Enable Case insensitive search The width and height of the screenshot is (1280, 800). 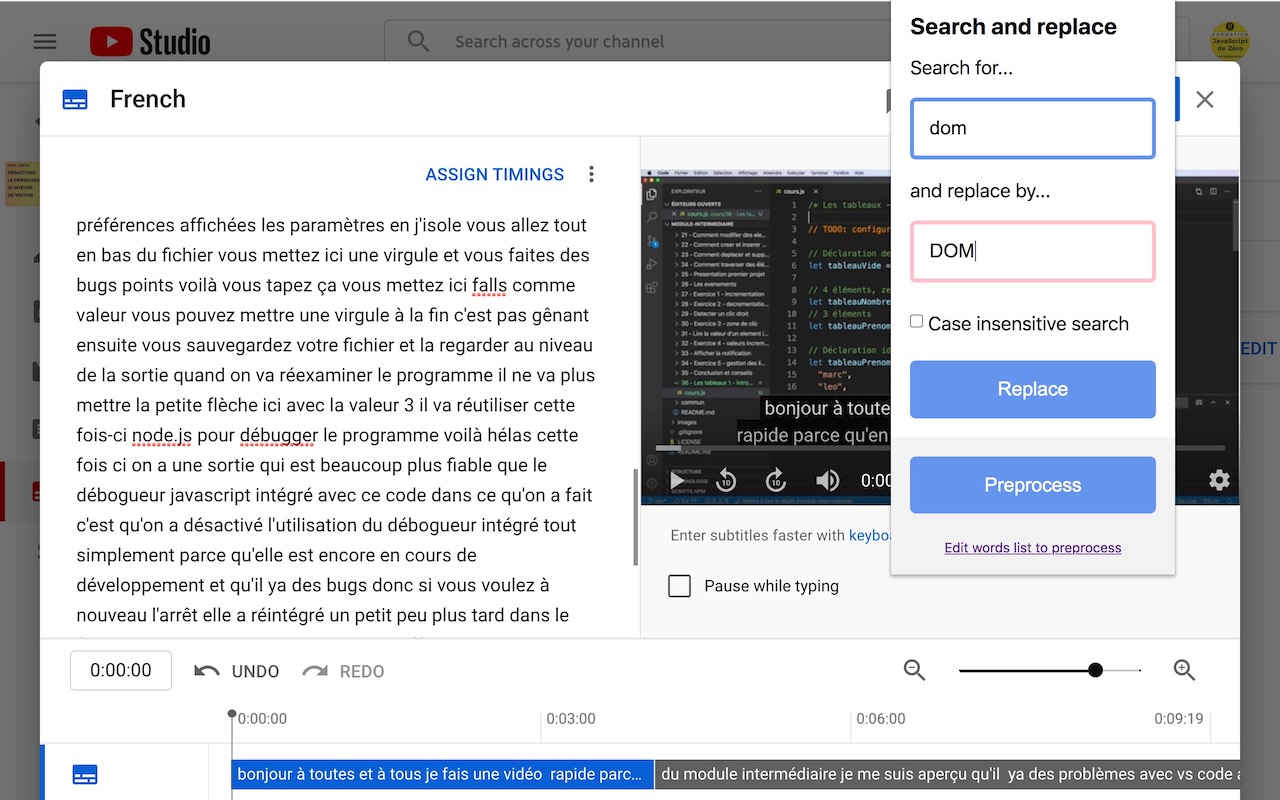[x=916, y=322]
